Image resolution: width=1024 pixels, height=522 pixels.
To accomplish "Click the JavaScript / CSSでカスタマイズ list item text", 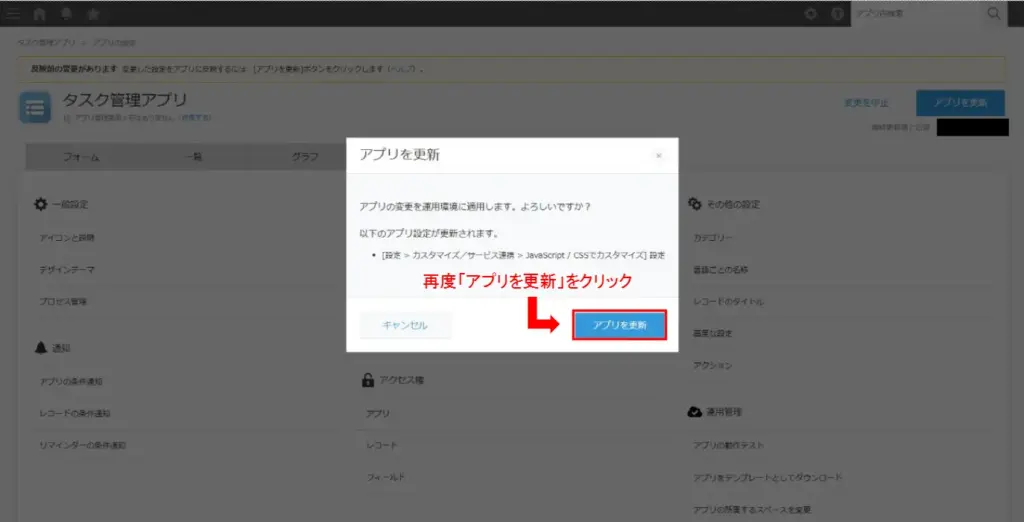I will (523, 255).
